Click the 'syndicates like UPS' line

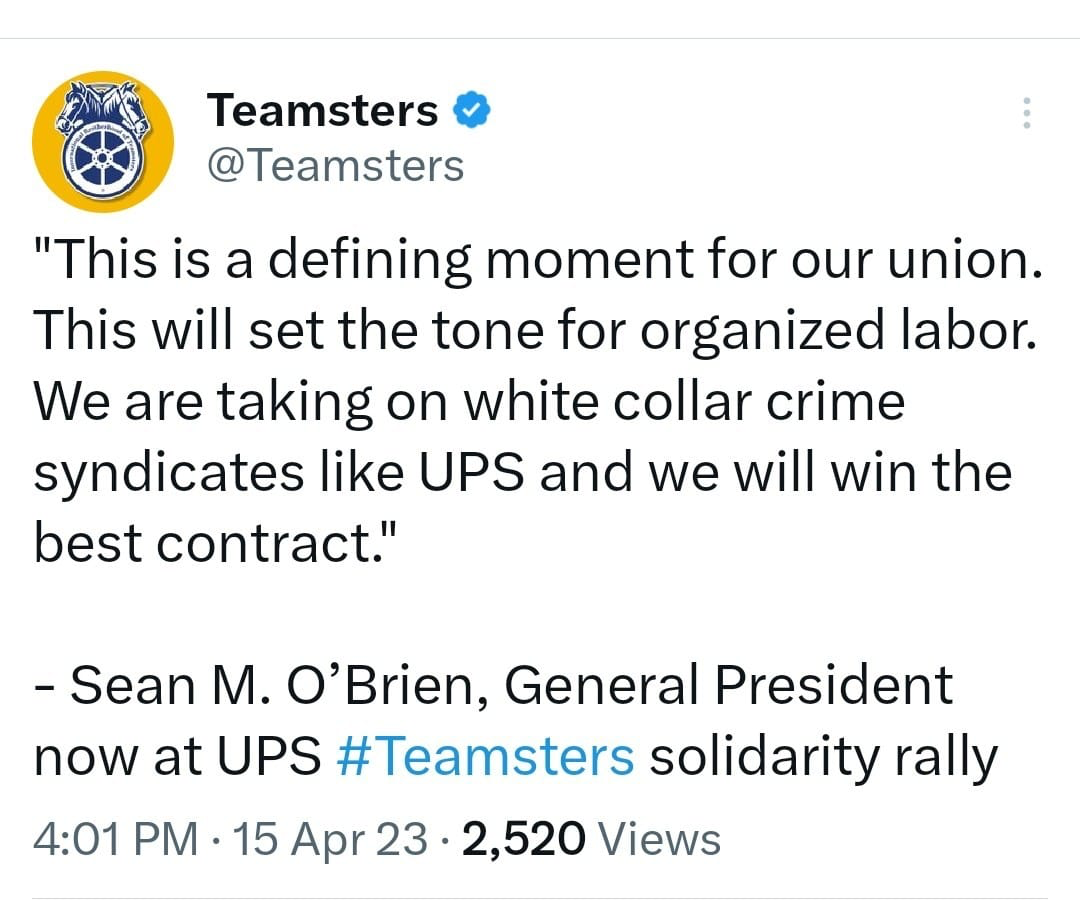(x=523, y=474)
